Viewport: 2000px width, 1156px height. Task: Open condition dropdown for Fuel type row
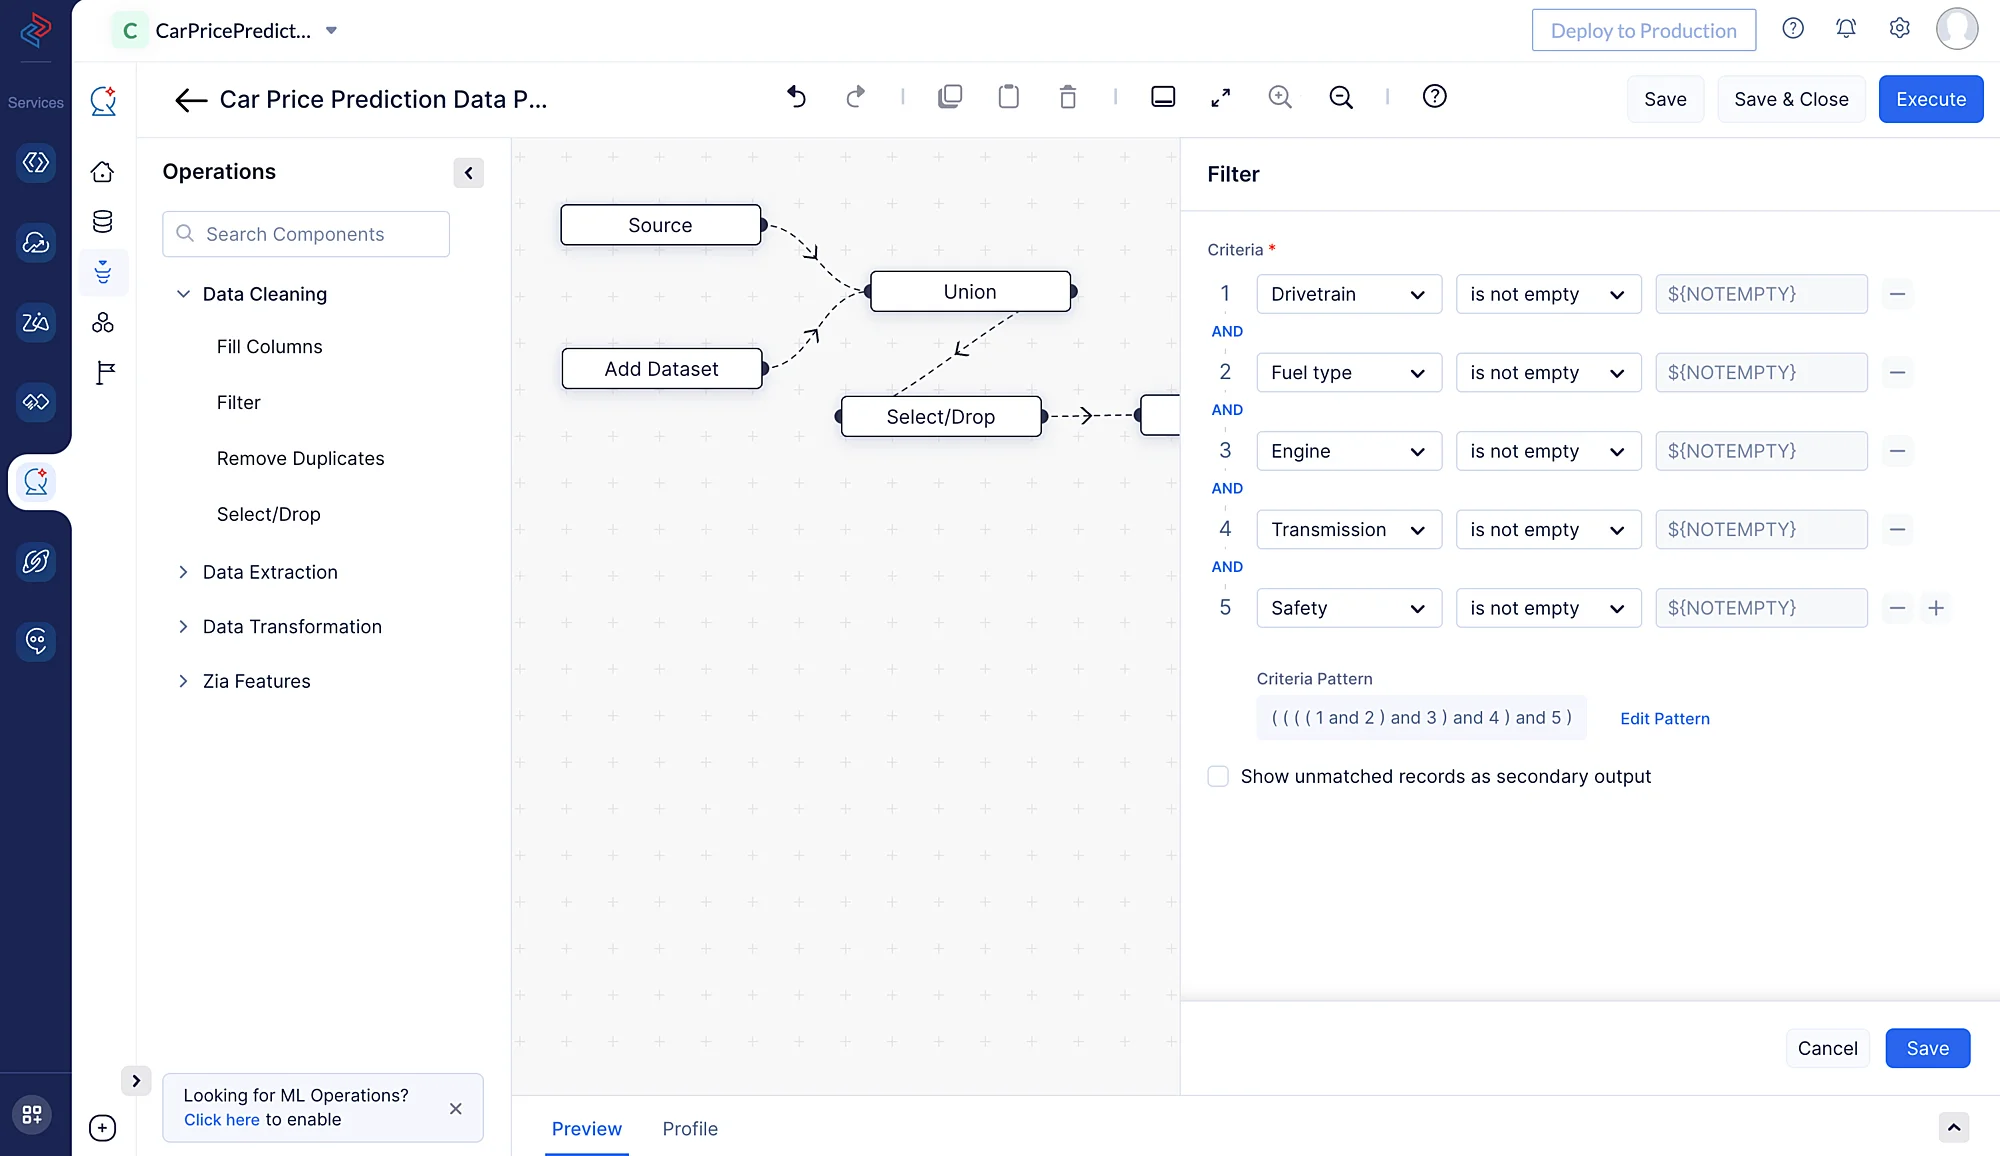point(1547,373)
